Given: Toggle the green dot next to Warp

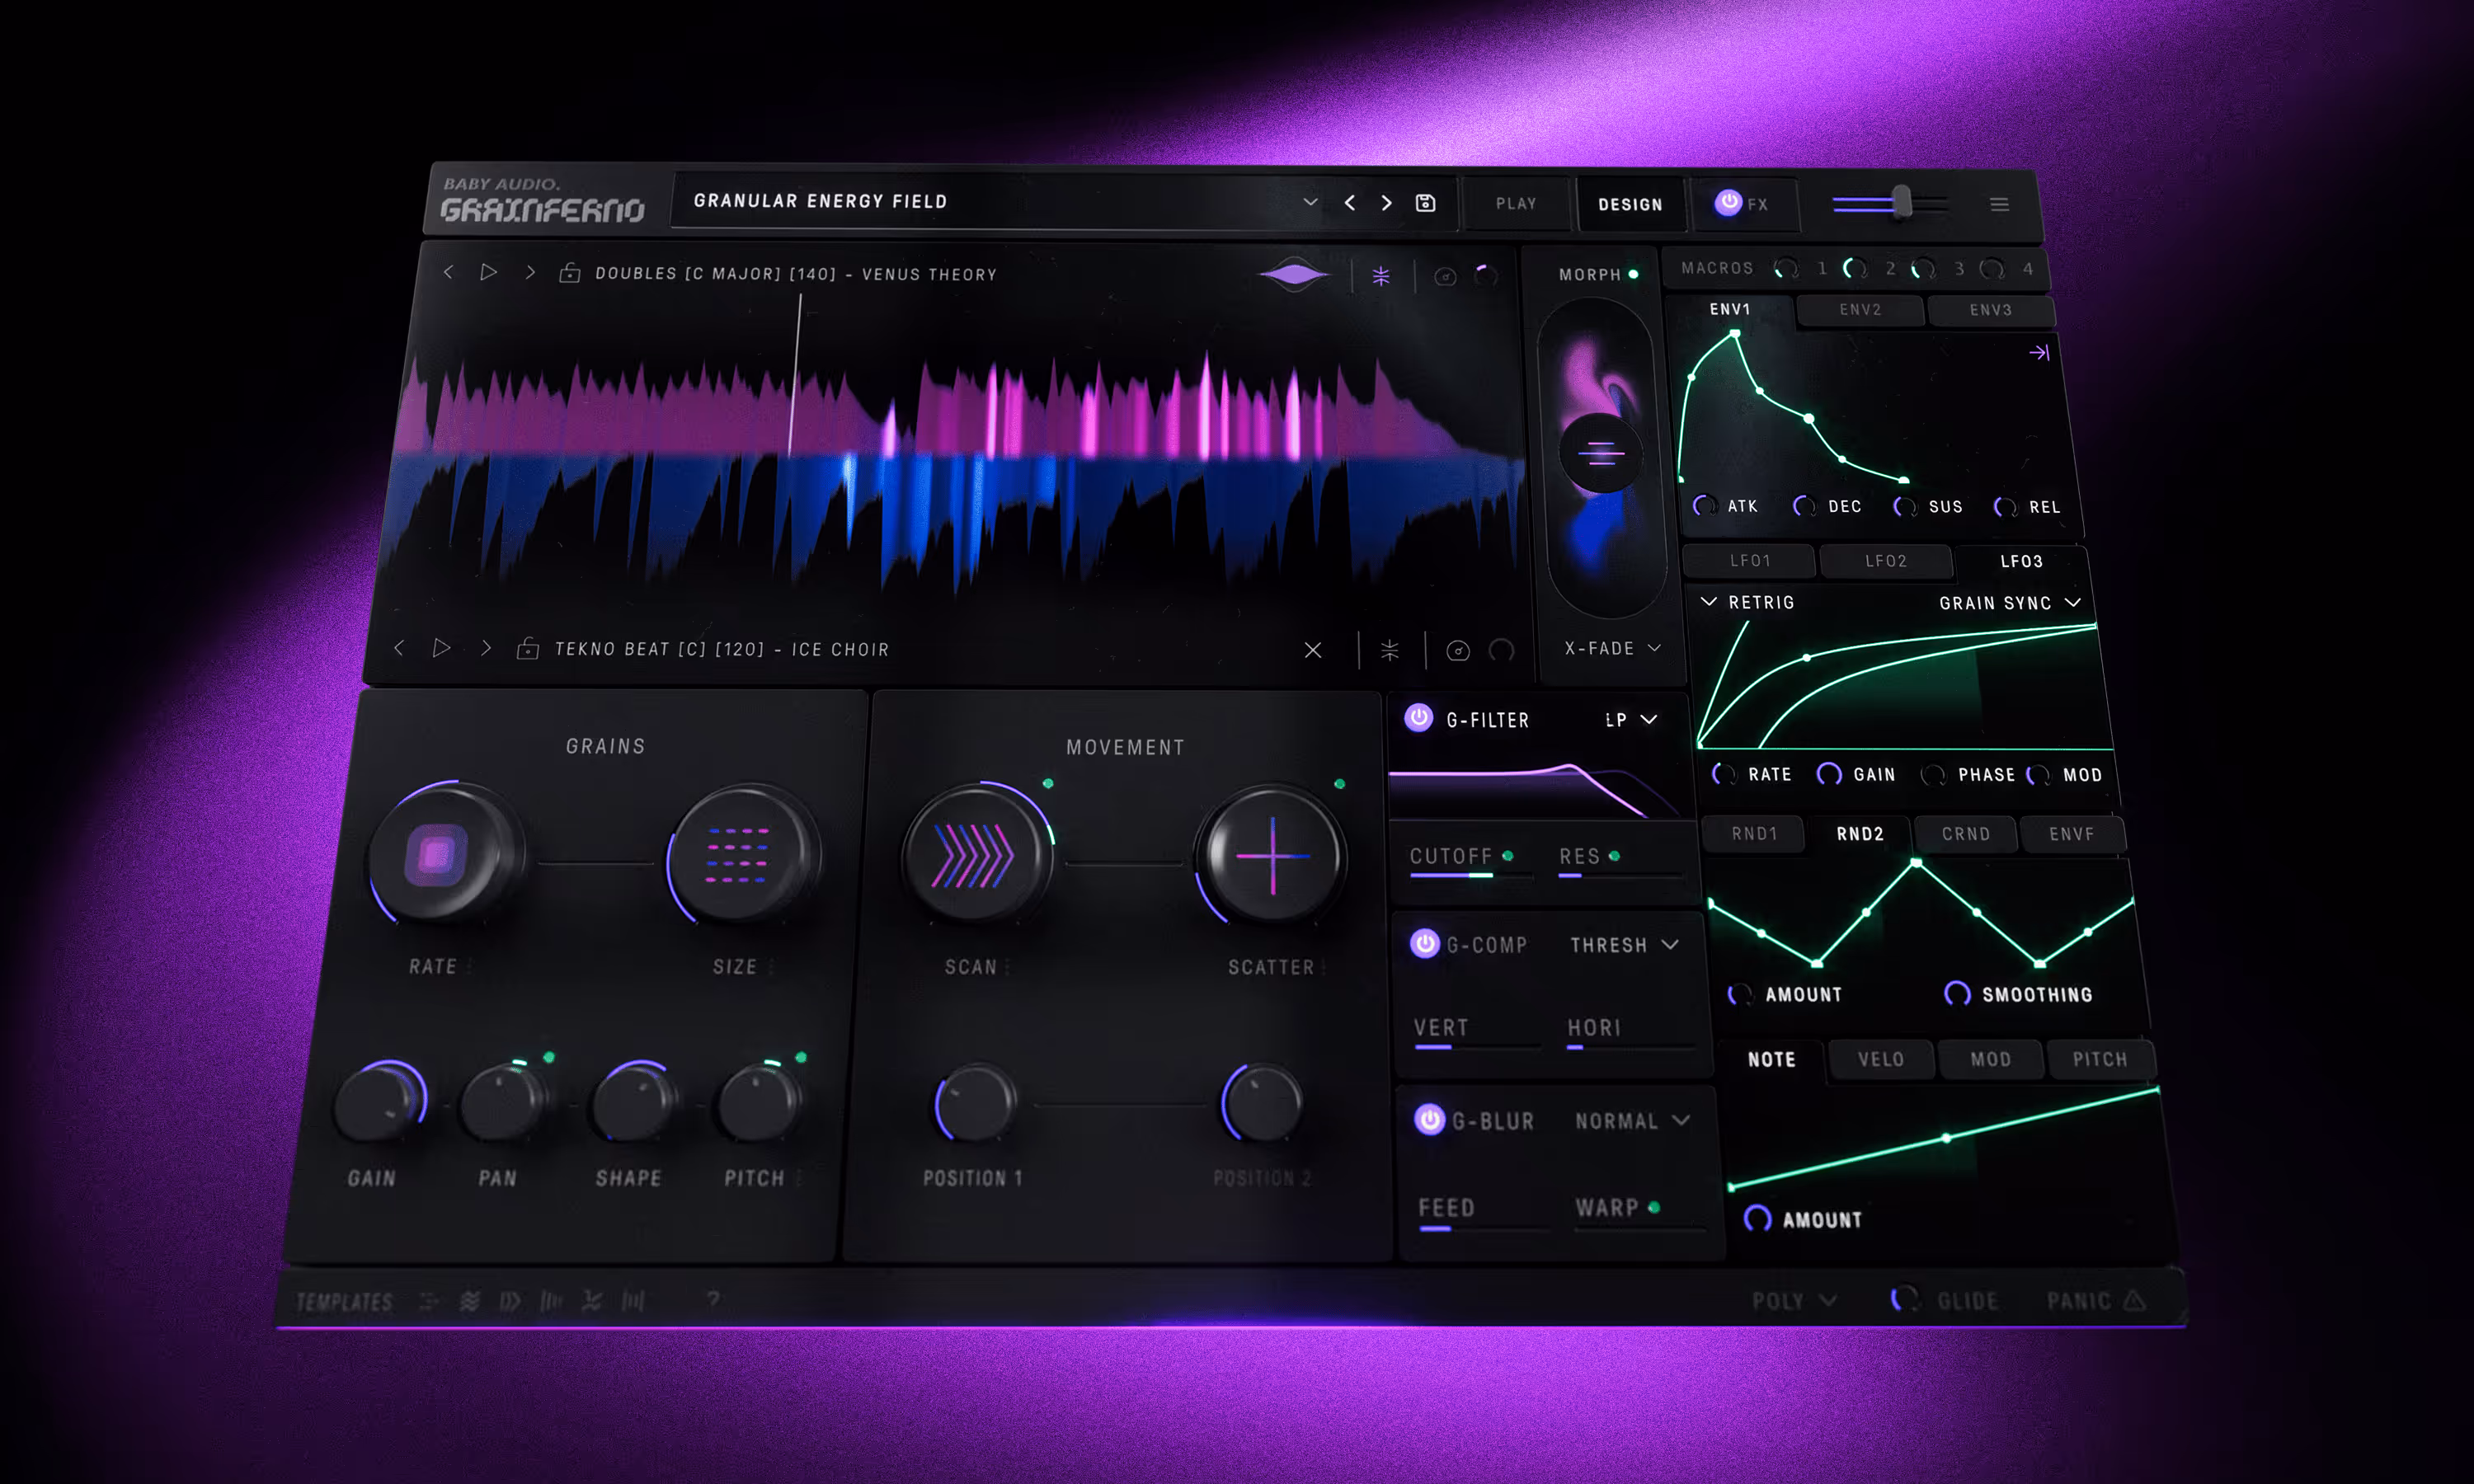Looking at the screenshot, I should (x=1654, y=1207).
